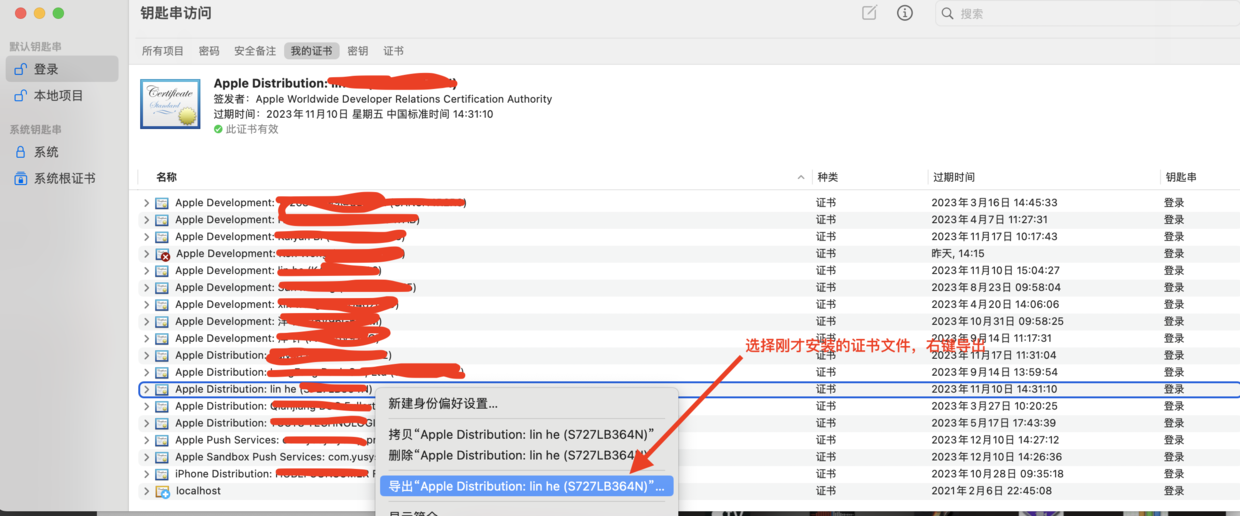The height and width of the screenshot is (516, 1240).
Task: Select the 我的证书 tab
Action: [312, 51]
